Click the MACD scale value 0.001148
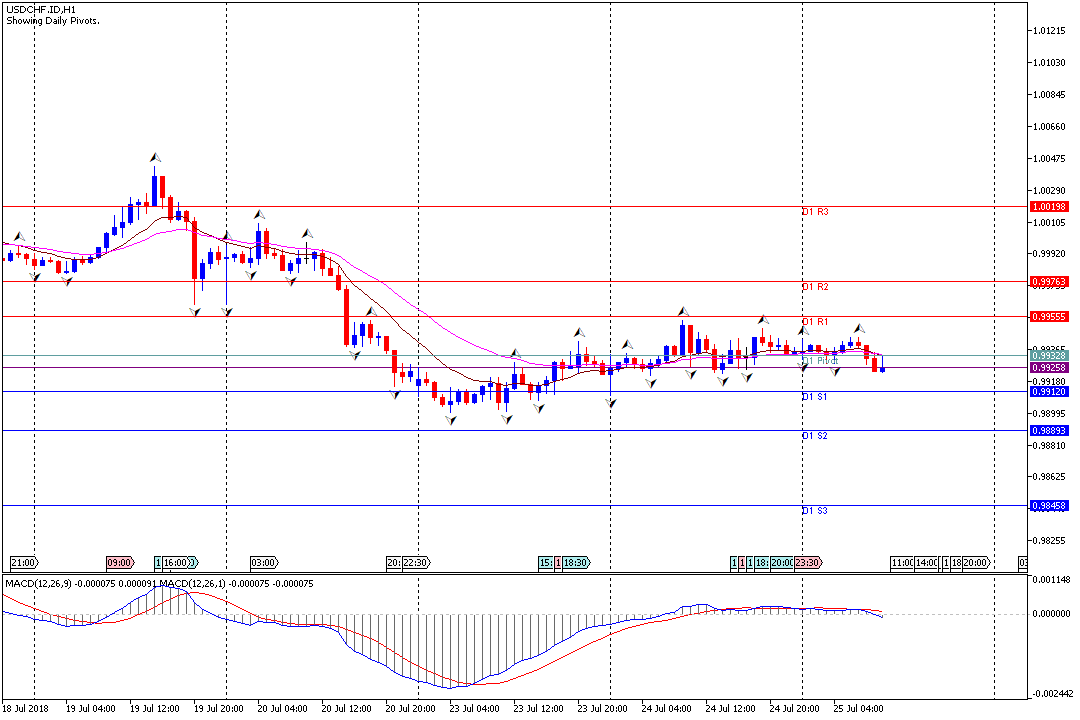1080x720 pixels. (x=1052, y=579)
